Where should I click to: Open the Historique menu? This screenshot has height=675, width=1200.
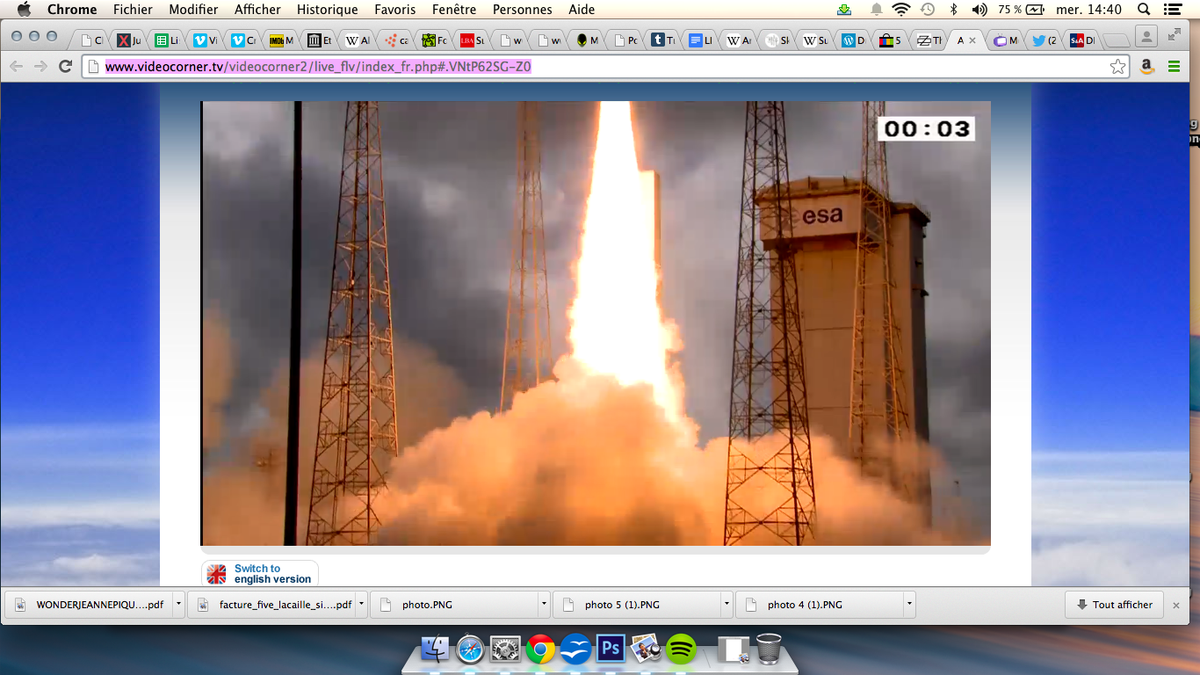[327, 9]
